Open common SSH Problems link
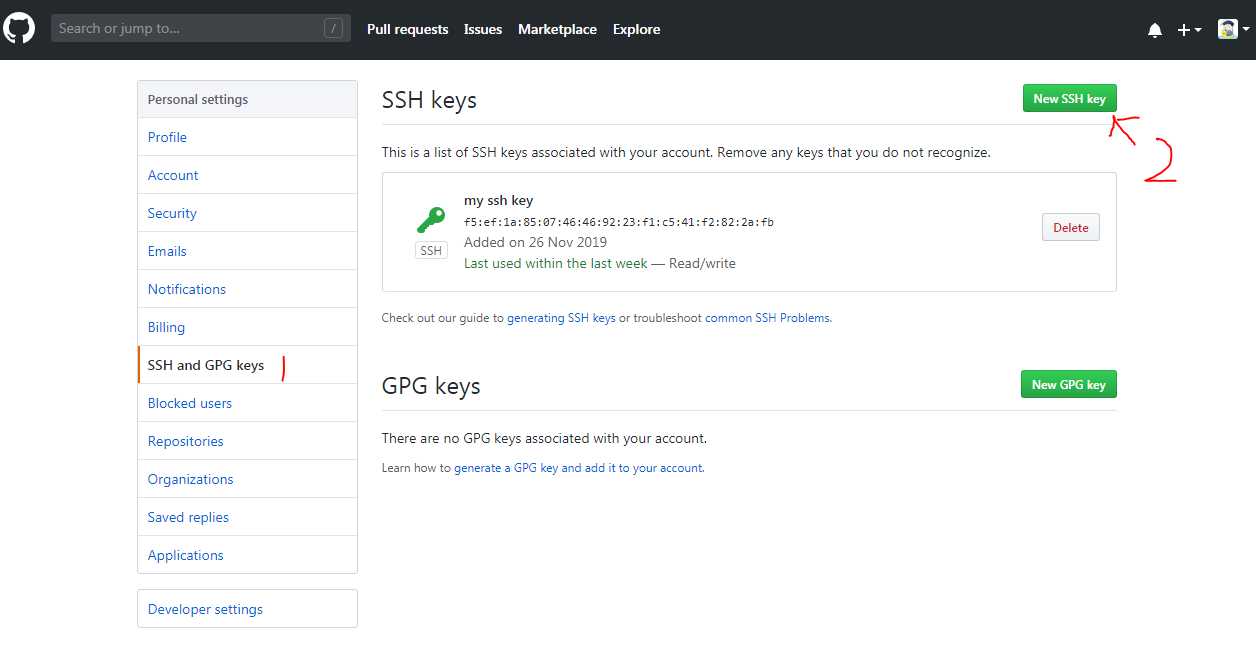1256x667 pixels. 768,318
